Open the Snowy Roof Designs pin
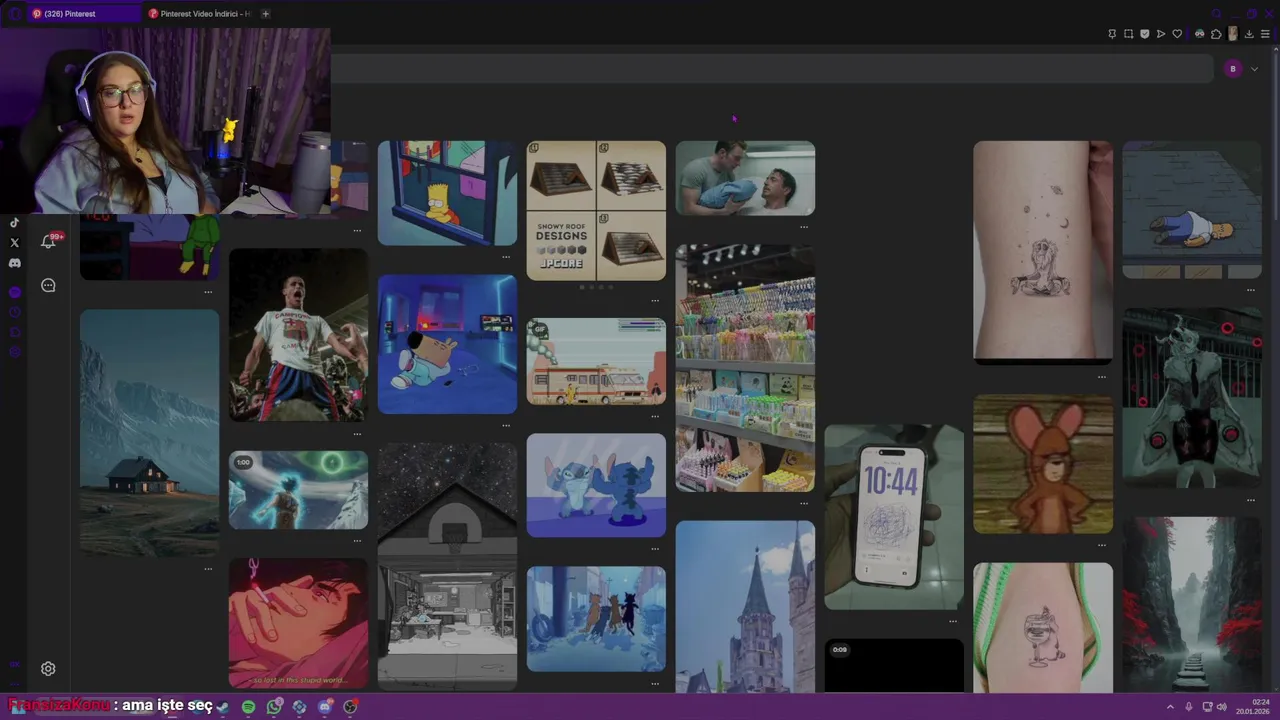 click(596, 210)
